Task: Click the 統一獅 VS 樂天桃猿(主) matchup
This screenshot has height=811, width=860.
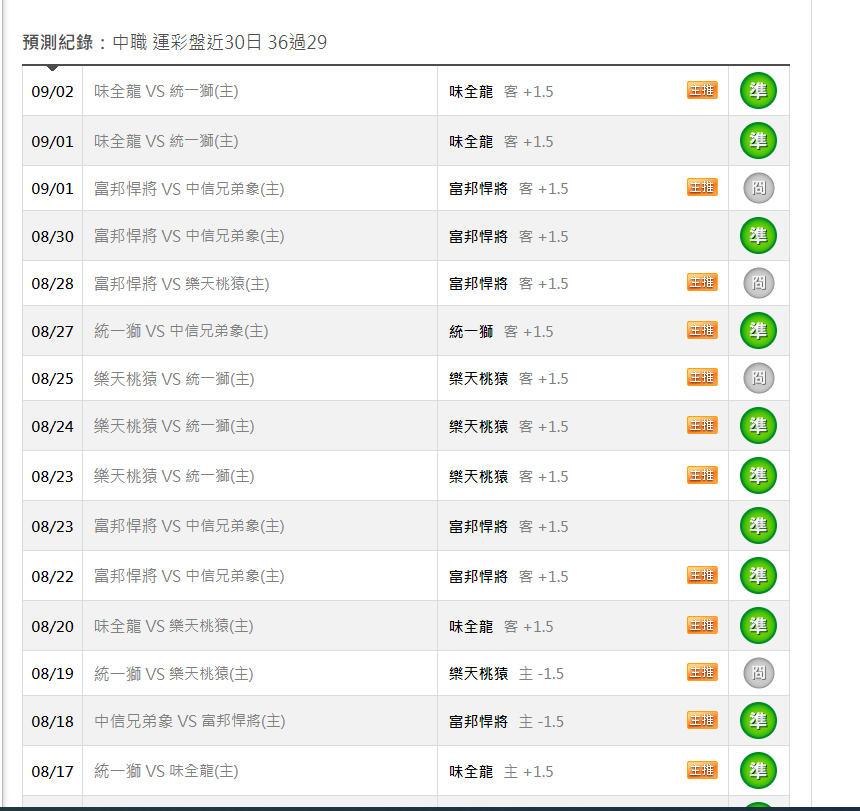Action: coord(174,673)
